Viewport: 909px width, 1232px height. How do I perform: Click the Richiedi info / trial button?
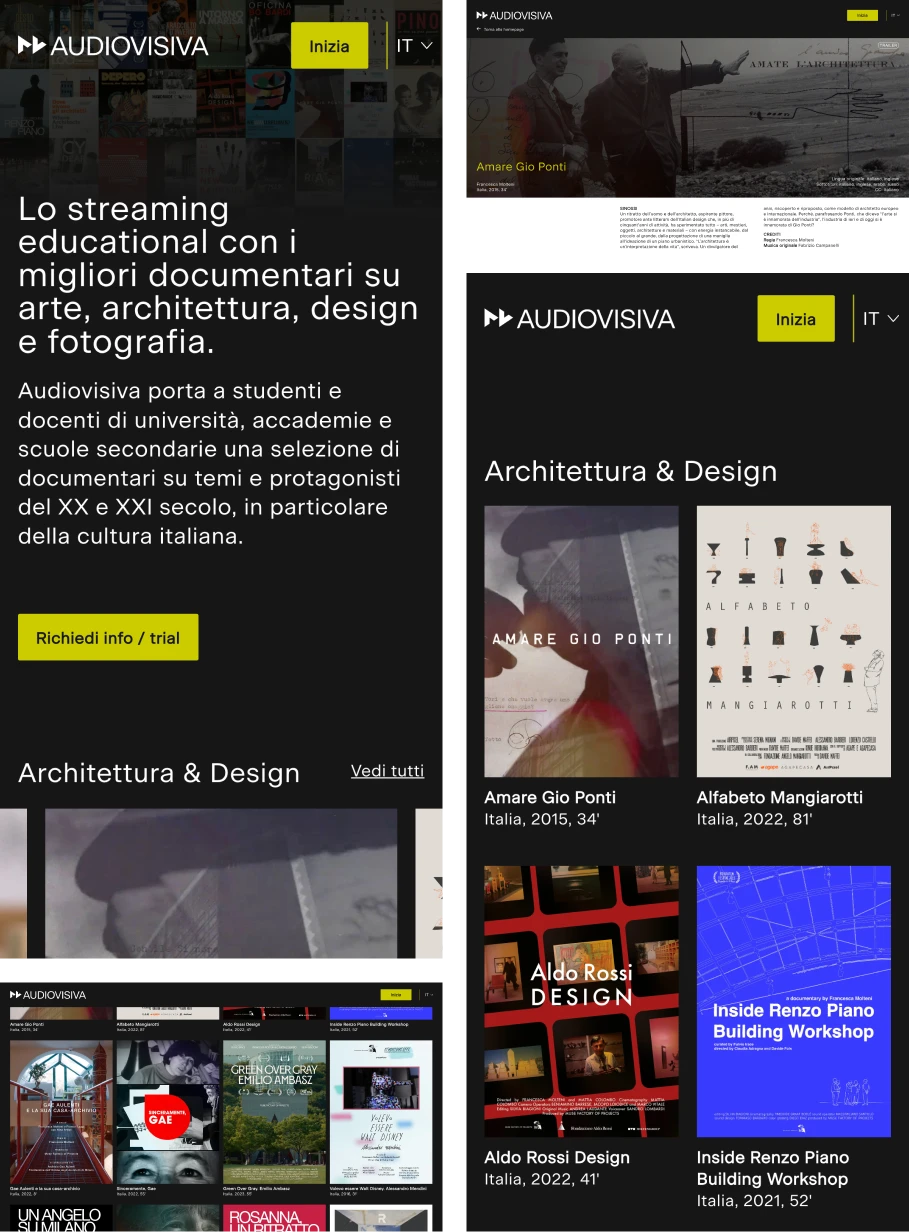pos(108,637)
